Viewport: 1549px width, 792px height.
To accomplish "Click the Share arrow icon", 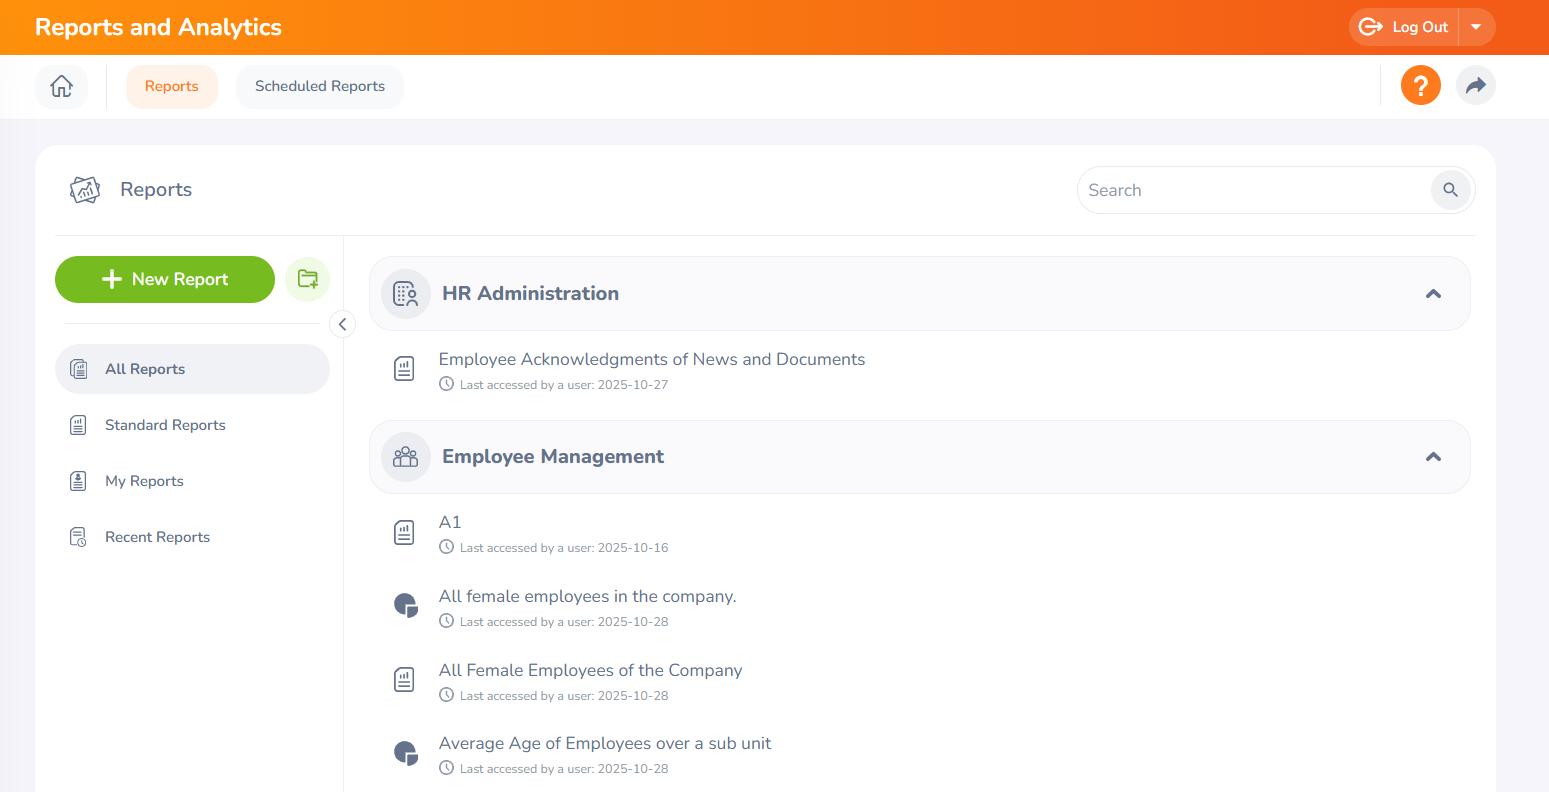I will [1475, 86].
